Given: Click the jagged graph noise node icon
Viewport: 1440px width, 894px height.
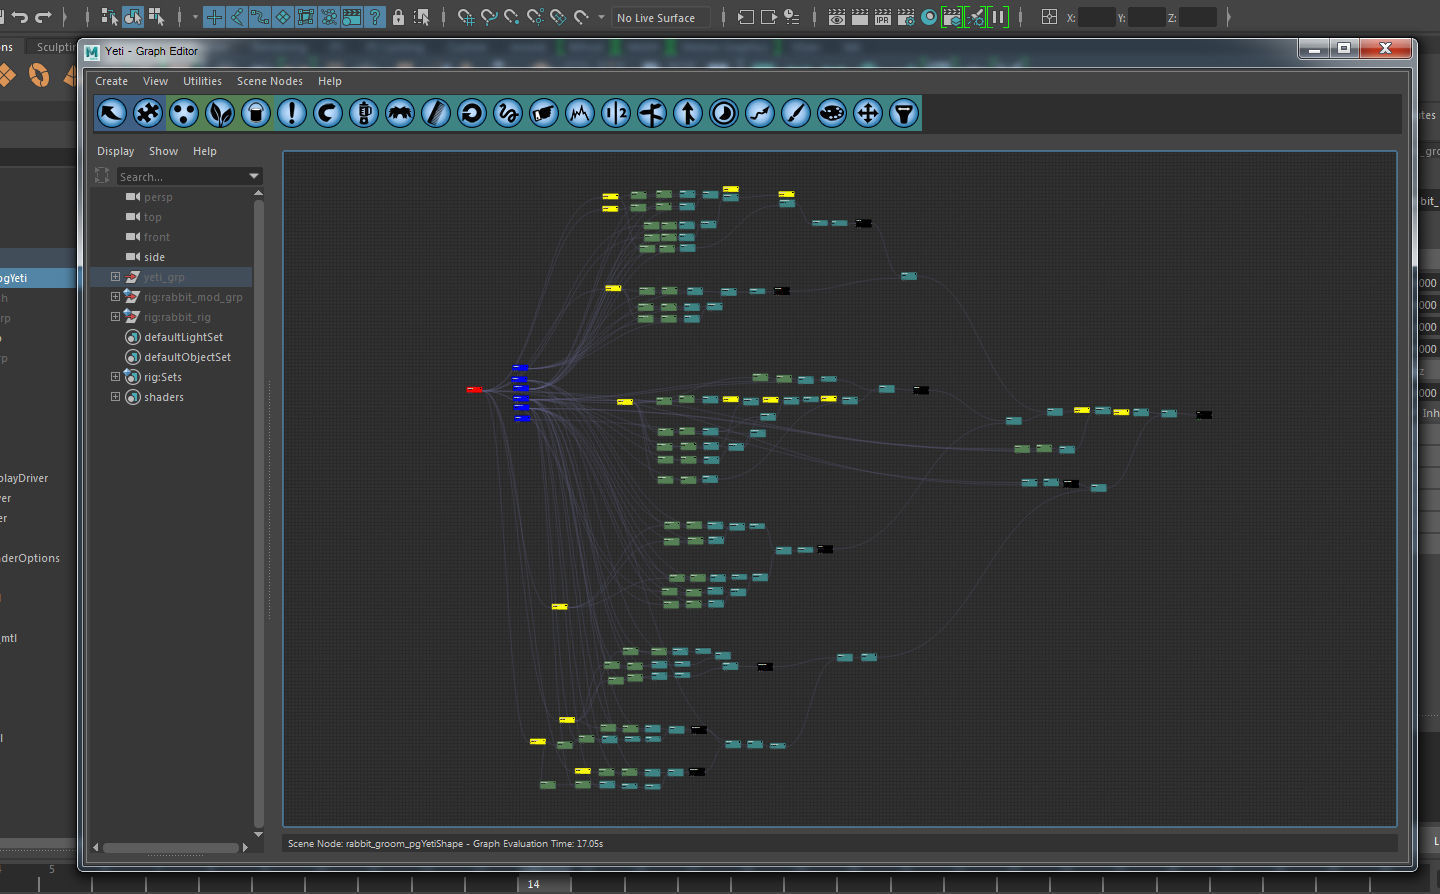Looking at the screenshot, I should click(580, 113).
